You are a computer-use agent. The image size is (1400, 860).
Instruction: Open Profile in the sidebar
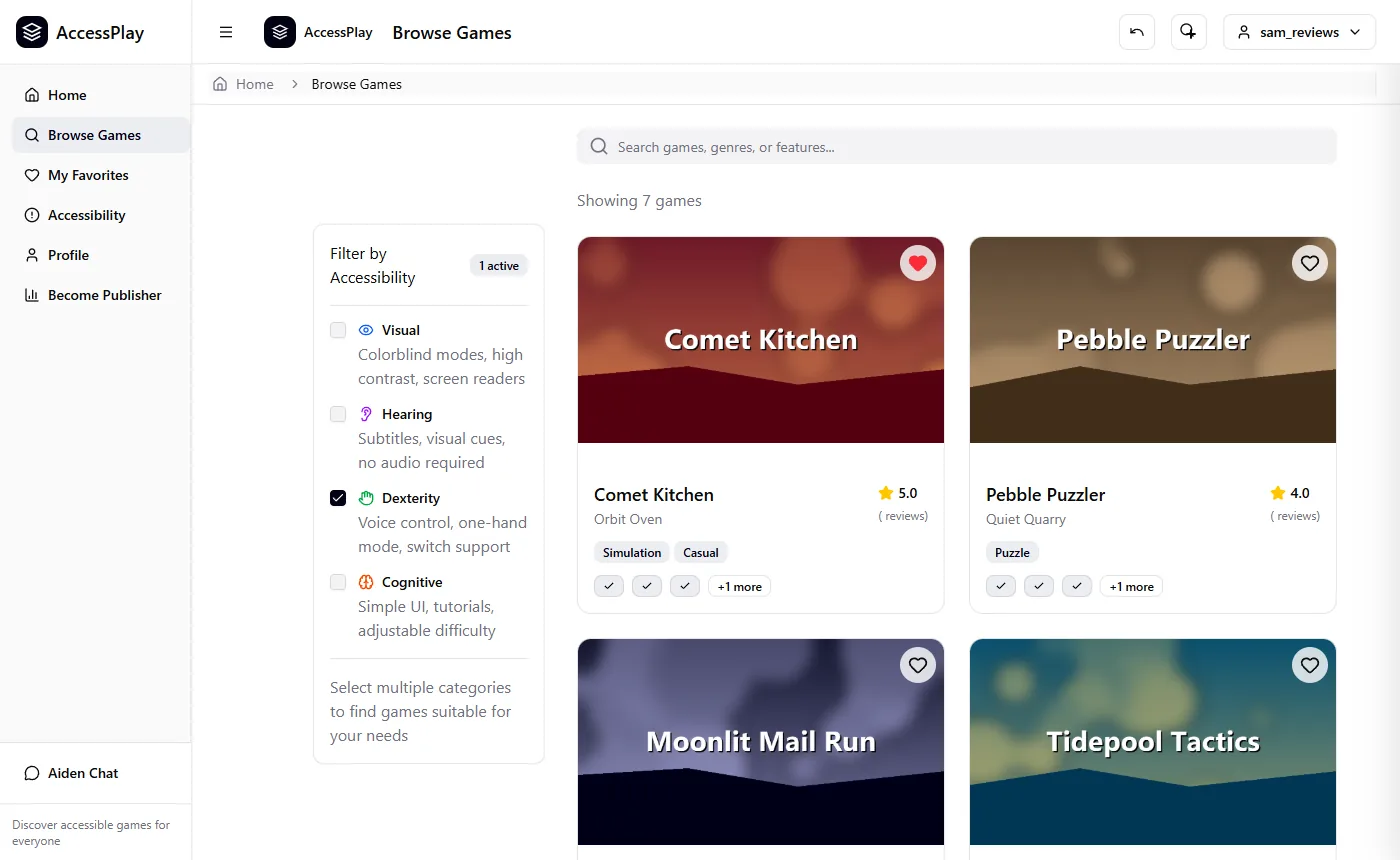tap(100, 255)
